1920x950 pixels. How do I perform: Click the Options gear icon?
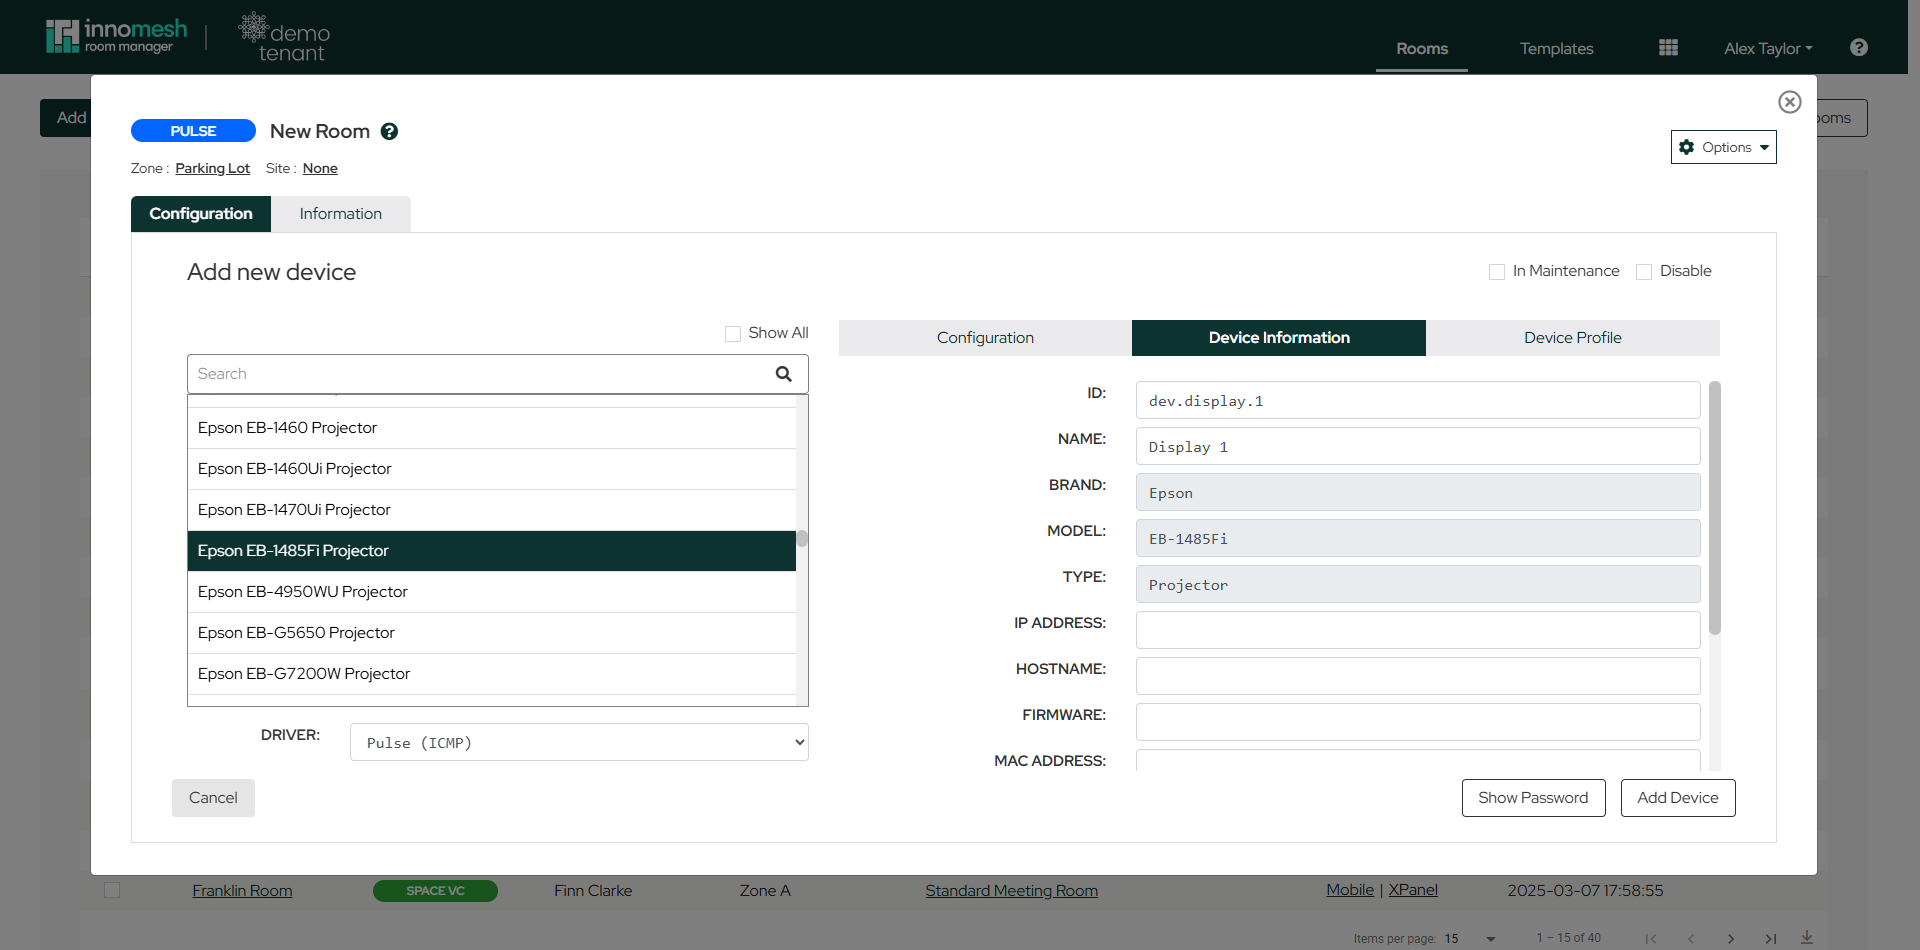[1687, 147]
